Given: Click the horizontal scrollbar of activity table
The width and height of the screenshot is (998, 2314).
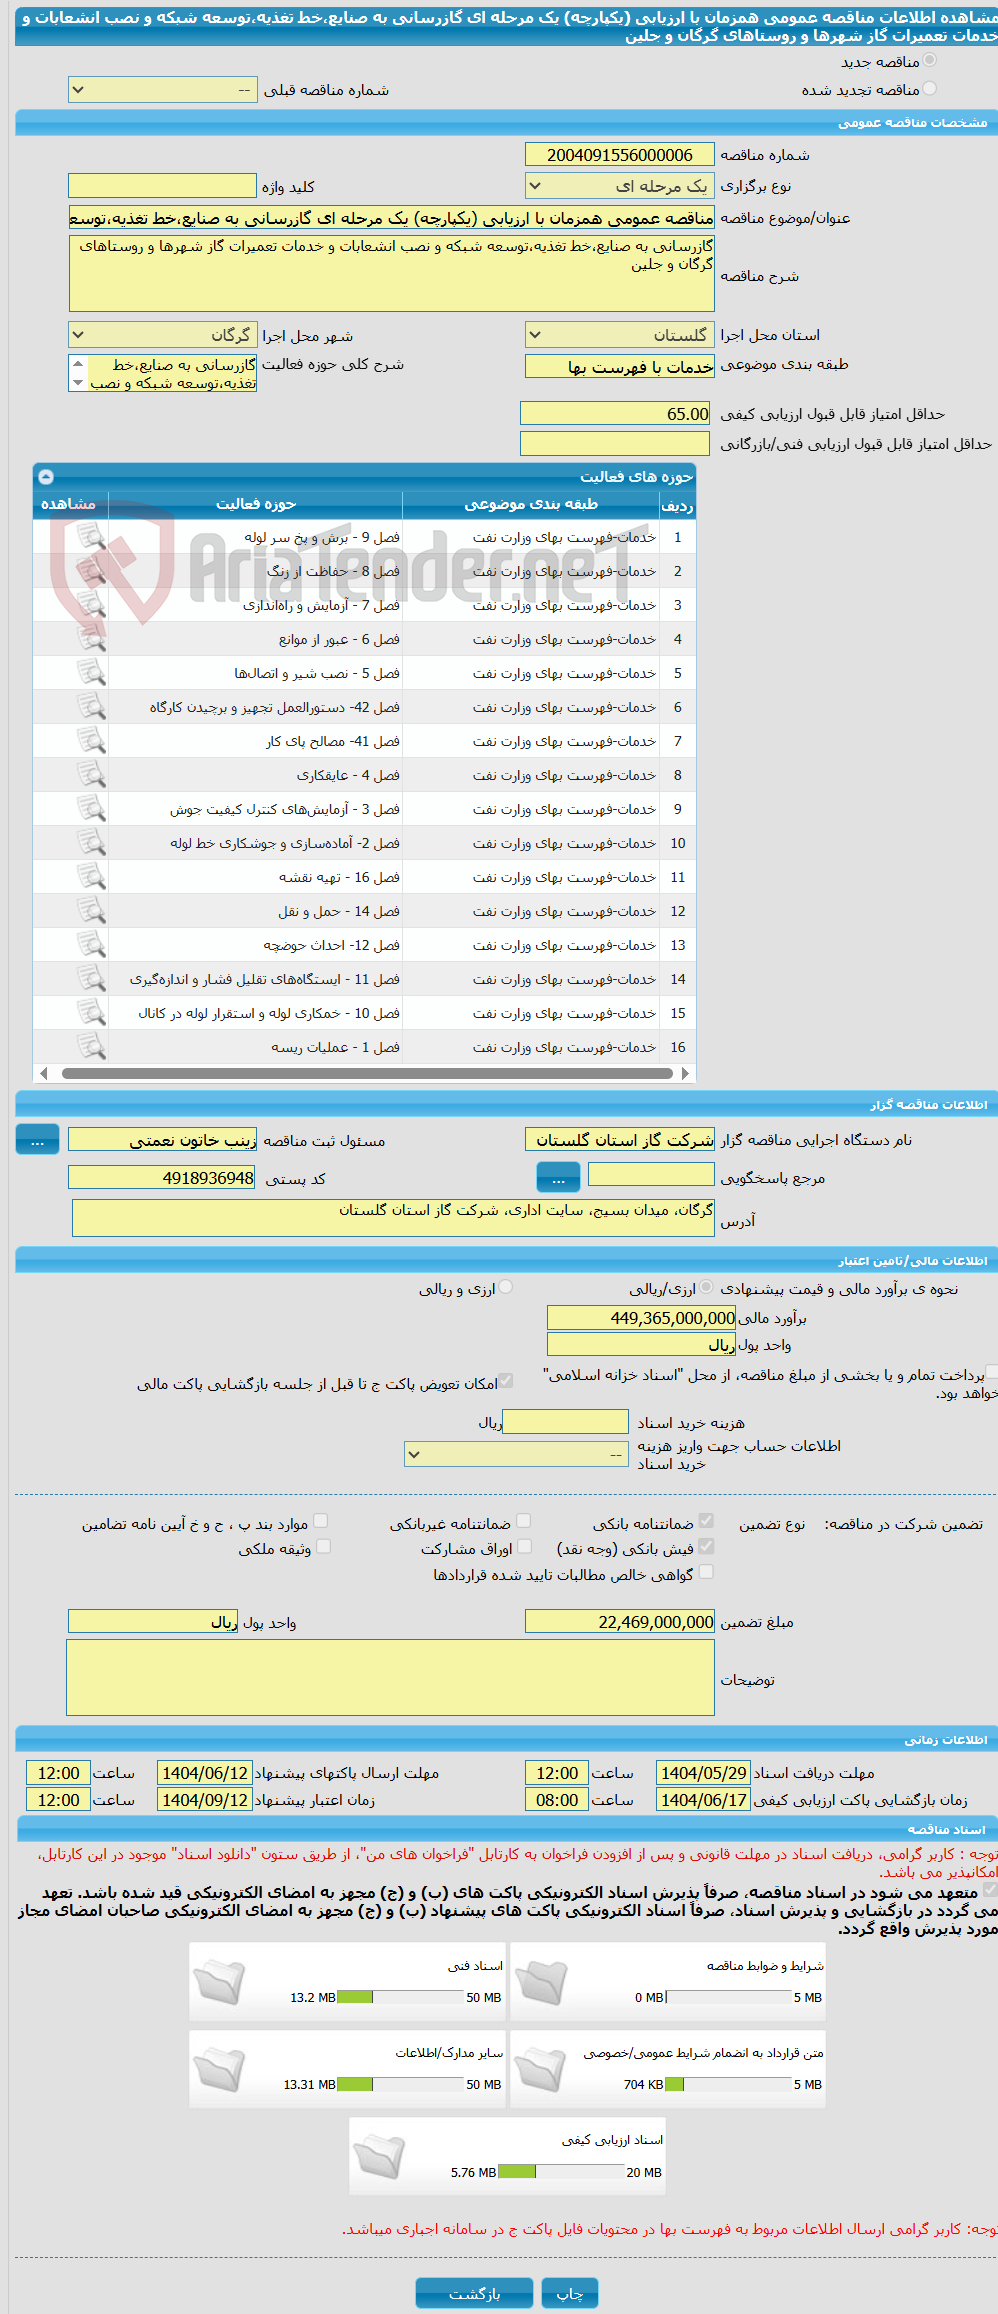Looking at the screenshot, I should pyautogui.click(x=366, y=1073).
